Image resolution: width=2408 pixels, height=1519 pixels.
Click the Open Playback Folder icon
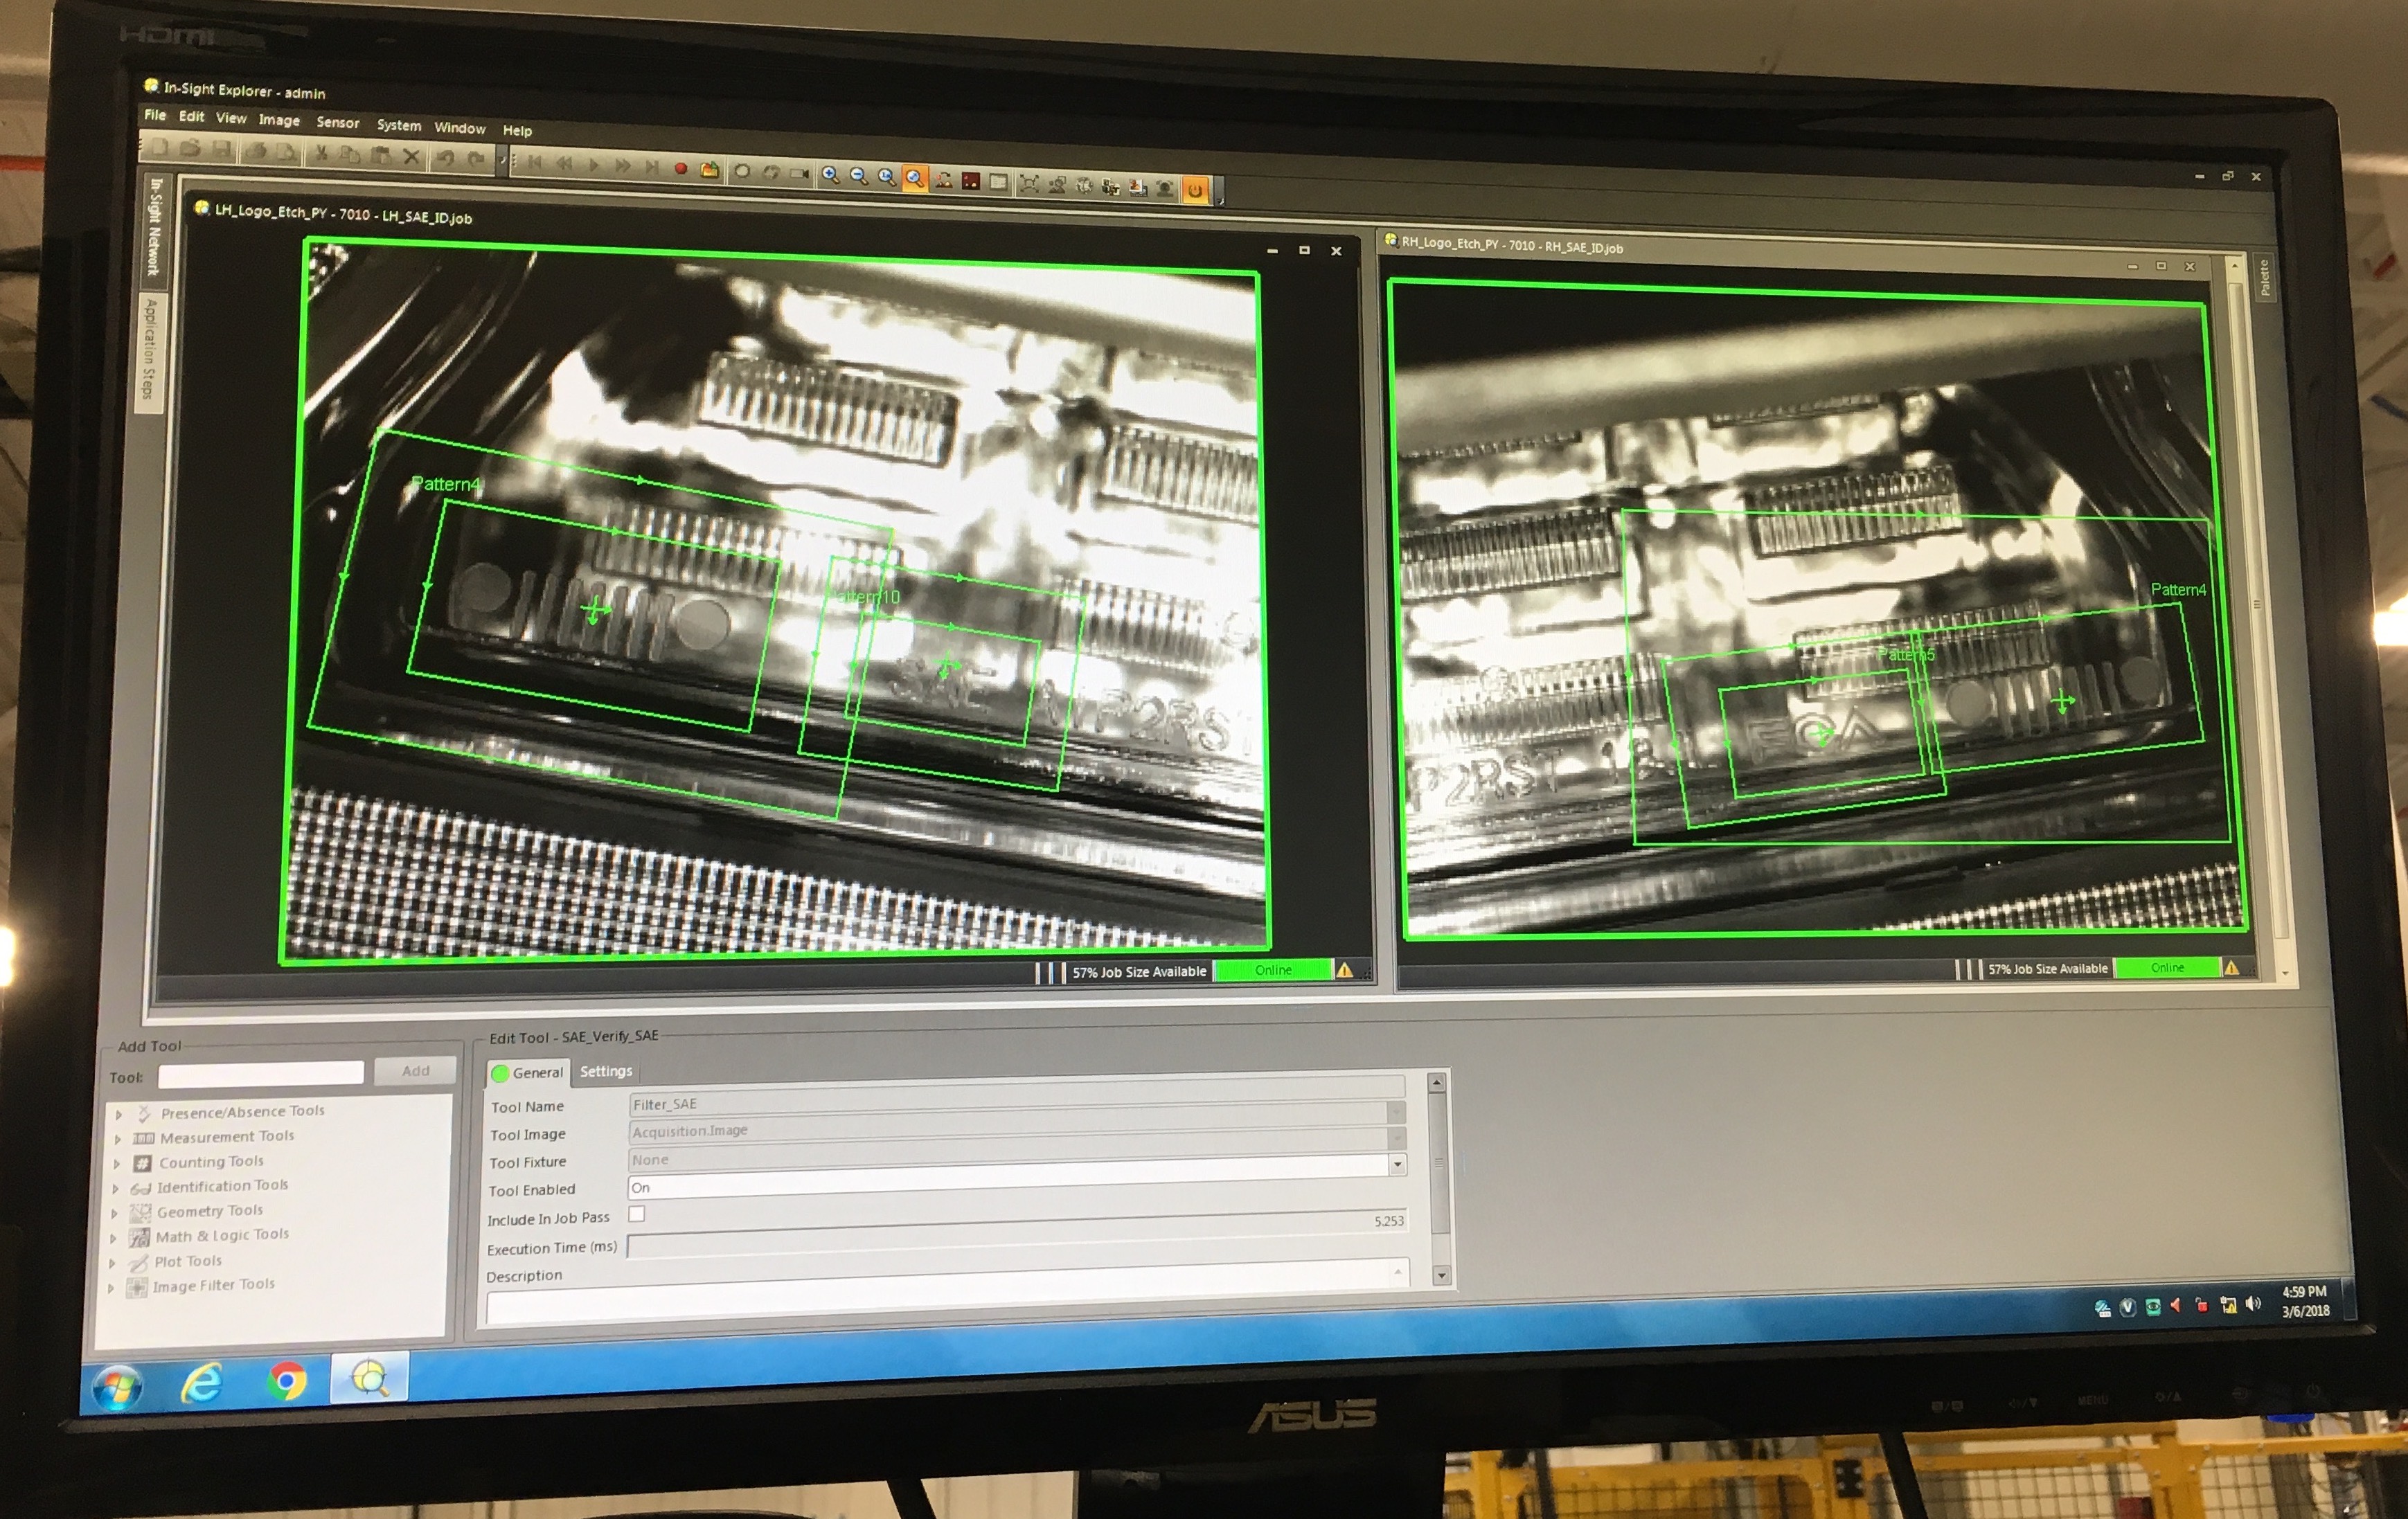coord(709,170)
